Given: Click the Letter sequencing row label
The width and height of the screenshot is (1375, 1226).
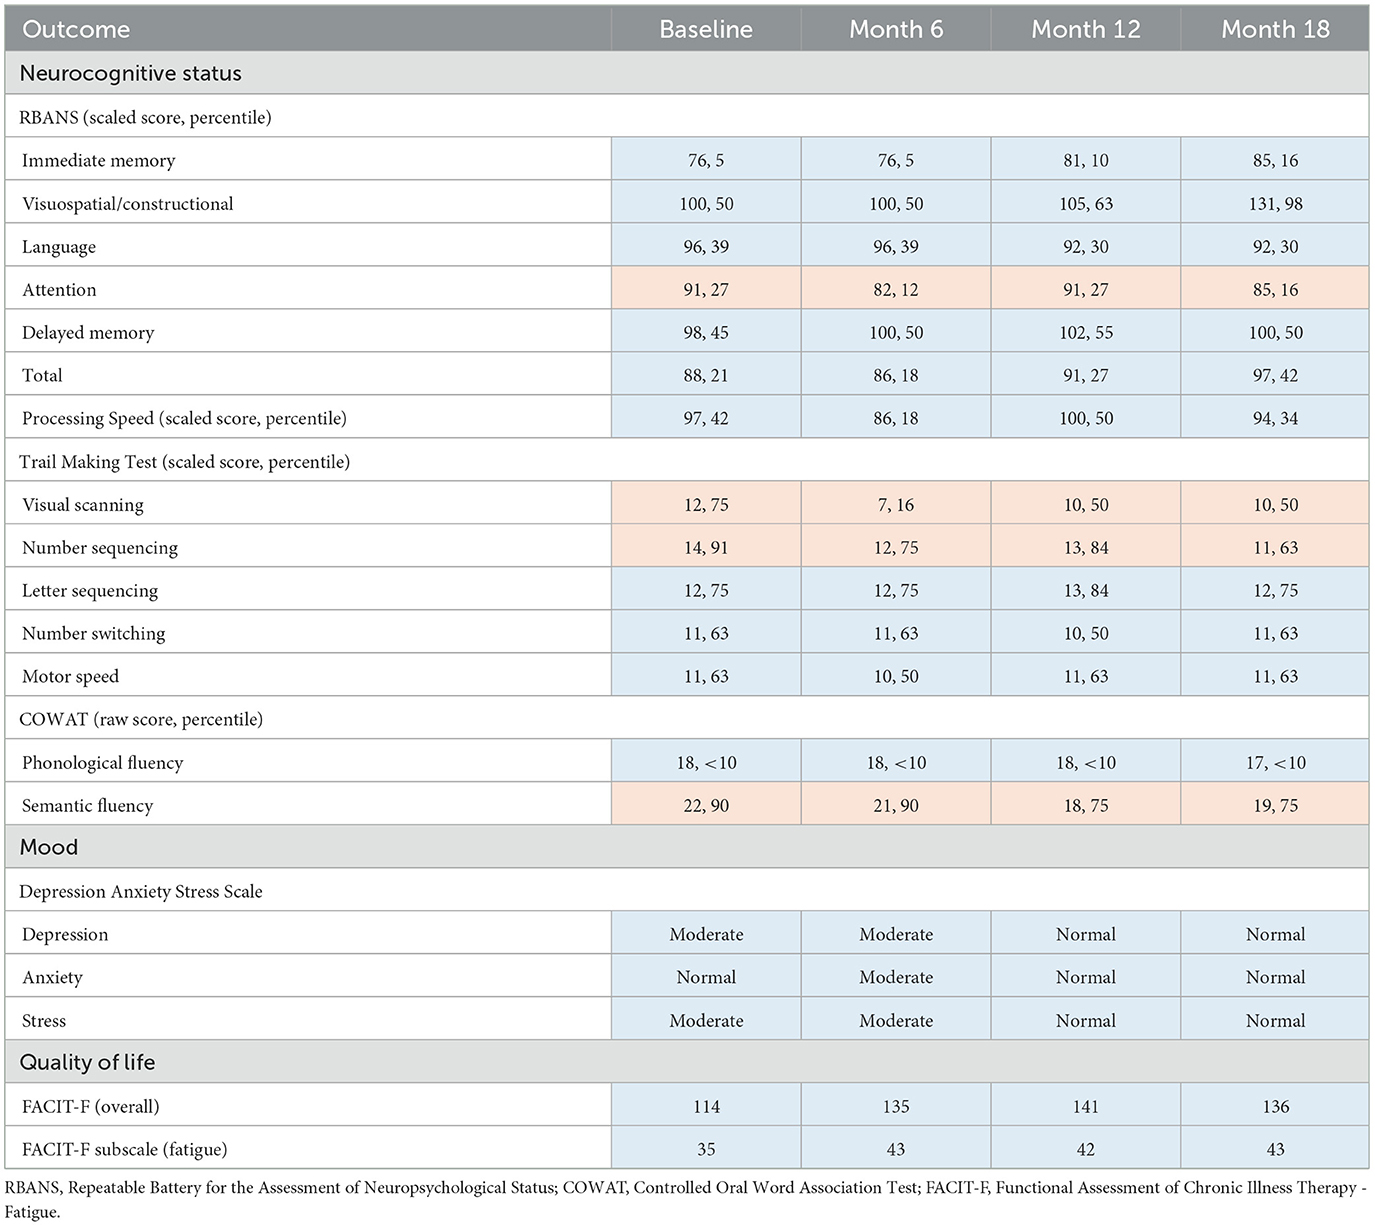Looking at the screenshot, I should [90, 591].
